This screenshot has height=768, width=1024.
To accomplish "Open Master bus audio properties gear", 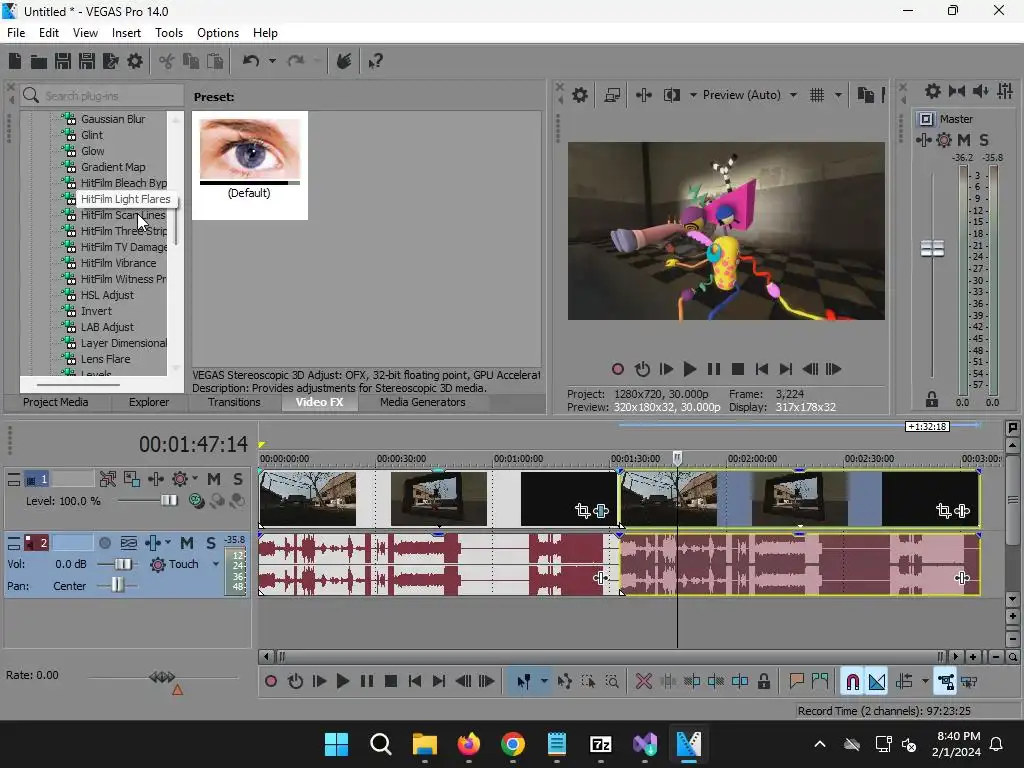I will (933, 91).
